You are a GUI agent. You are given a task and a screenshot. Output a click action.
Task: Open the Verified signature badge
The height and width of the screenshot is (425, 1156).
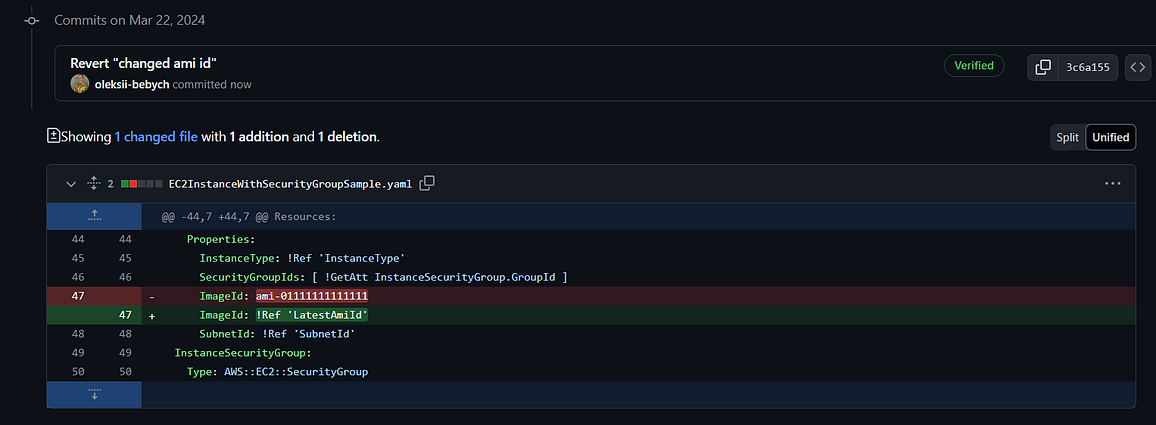(974, 66)
